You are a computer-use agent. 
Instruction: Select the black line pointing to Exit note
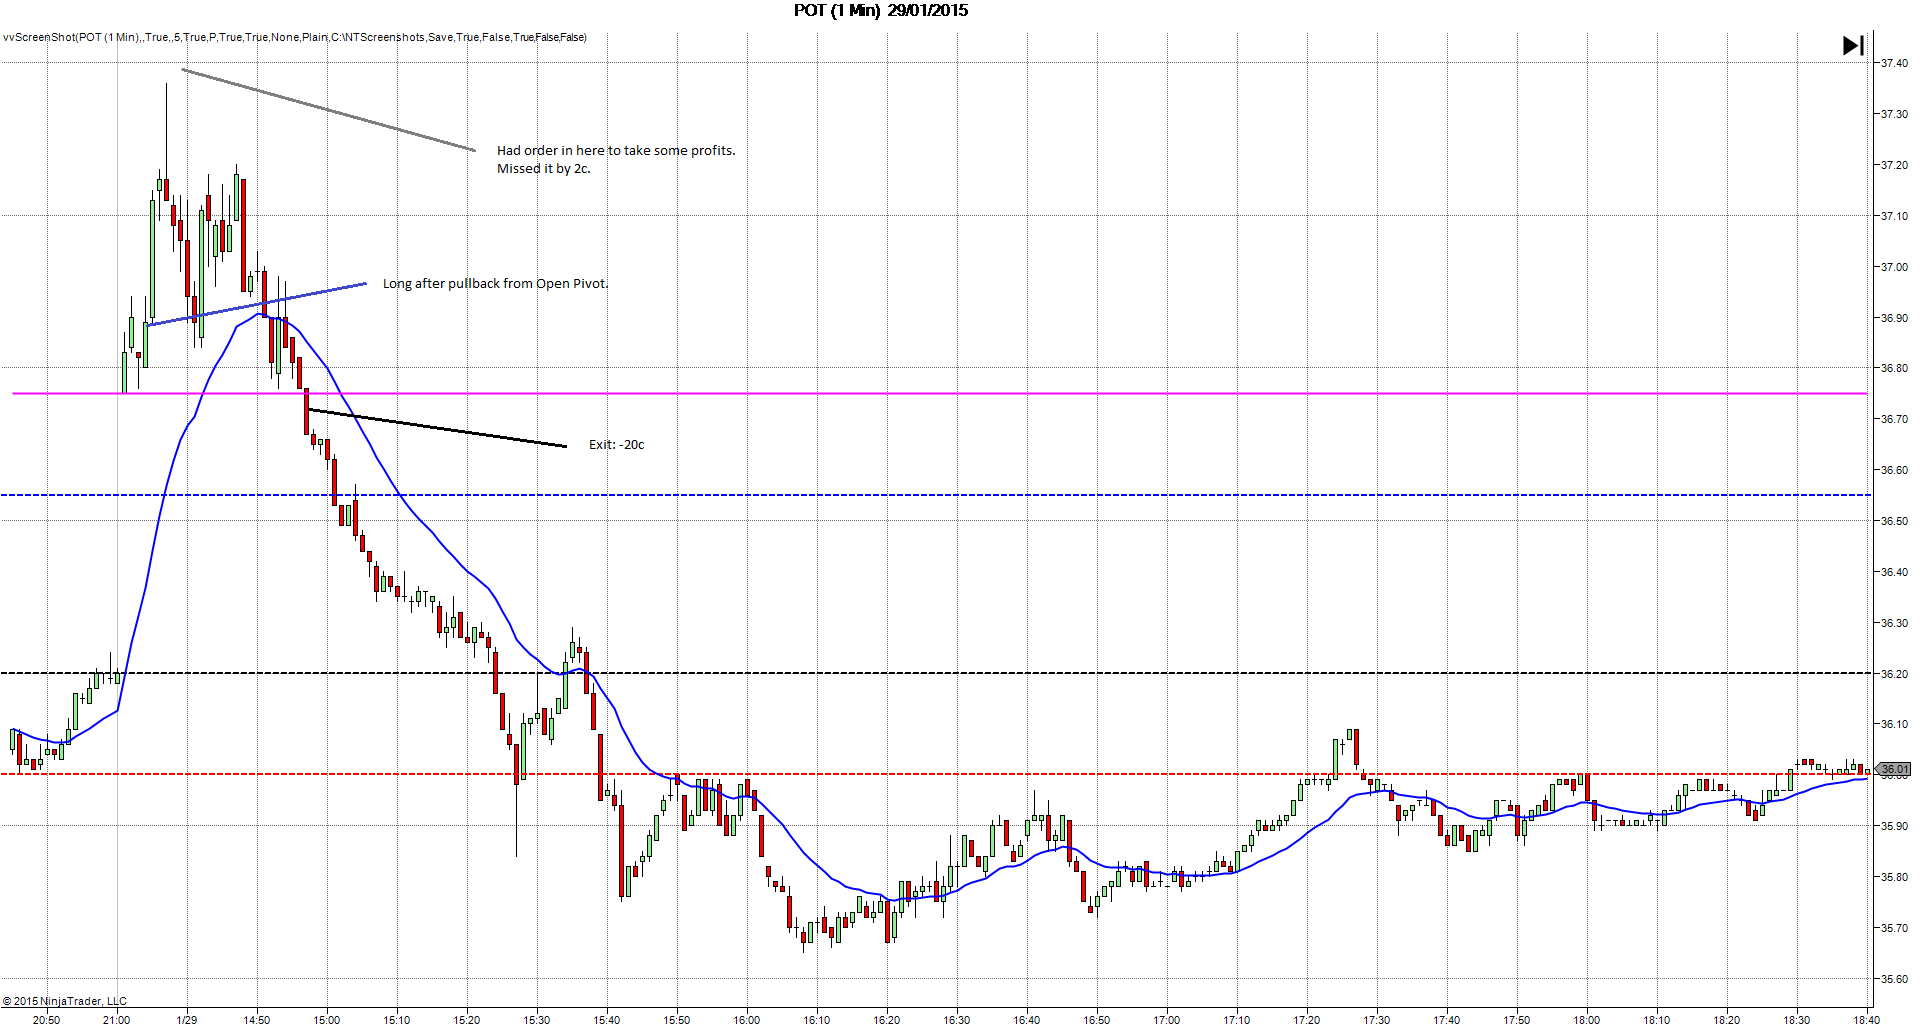click(x=437, y=427)
